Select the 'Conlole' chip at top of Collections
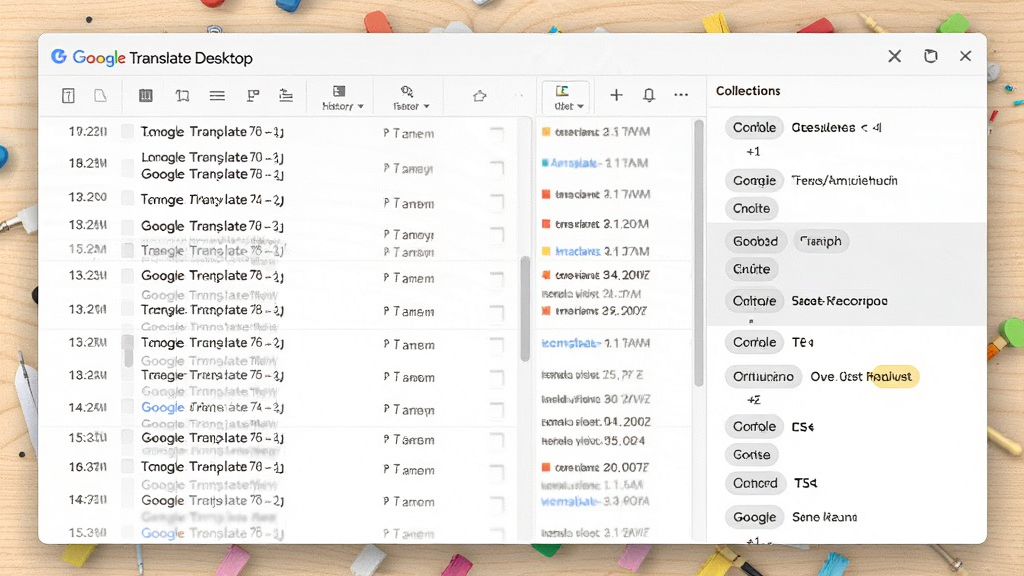1024x576 pixels. coord(754,127)
